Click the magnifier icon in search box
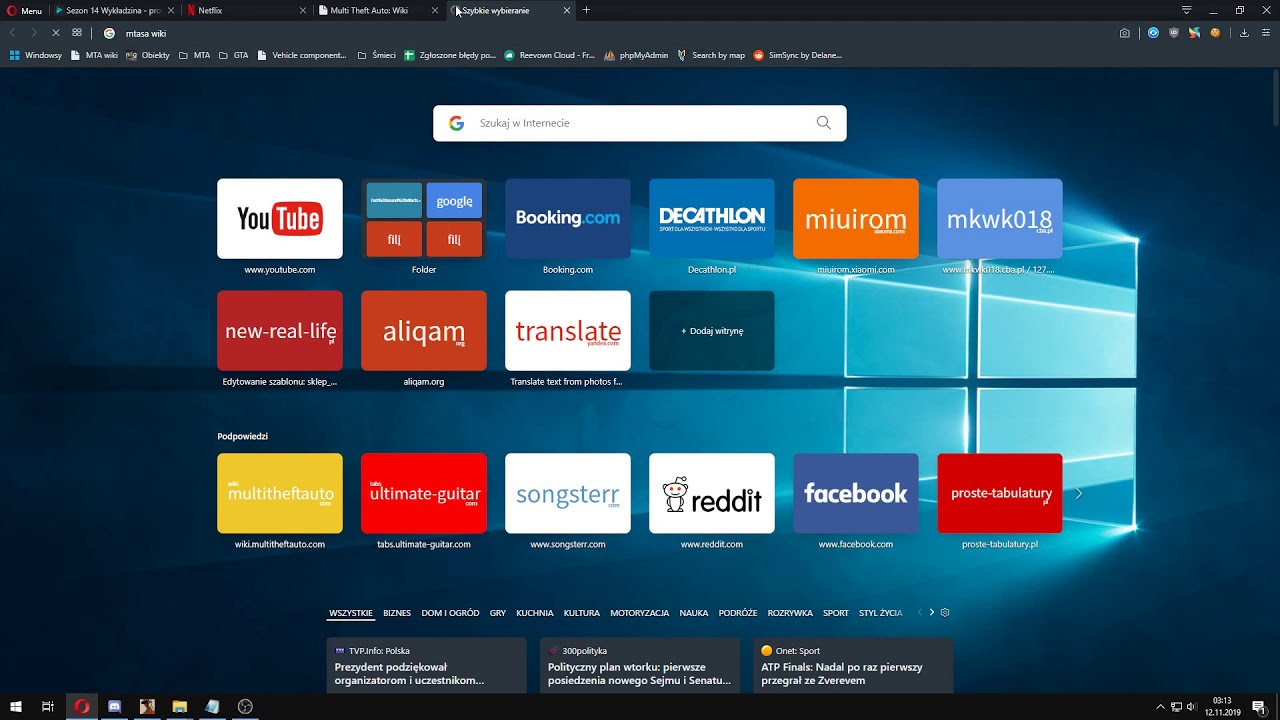The image size is (1280, 720). tap(823, 123)
